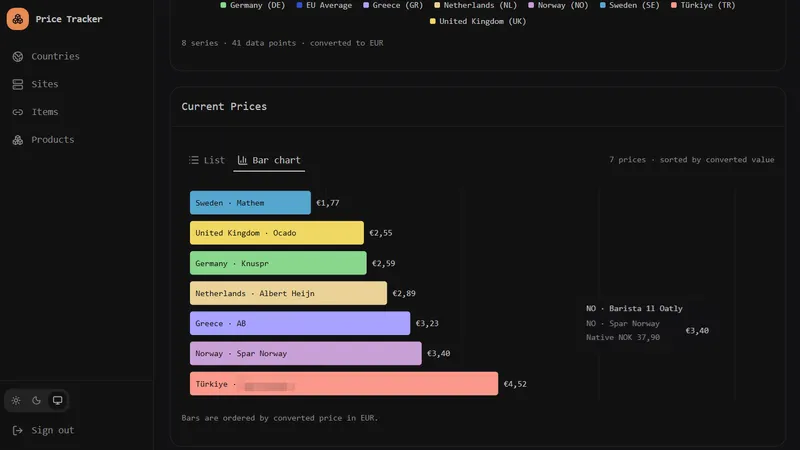Click the Bar chart tab icon
The image size is (800, 450).
point(242,160)
